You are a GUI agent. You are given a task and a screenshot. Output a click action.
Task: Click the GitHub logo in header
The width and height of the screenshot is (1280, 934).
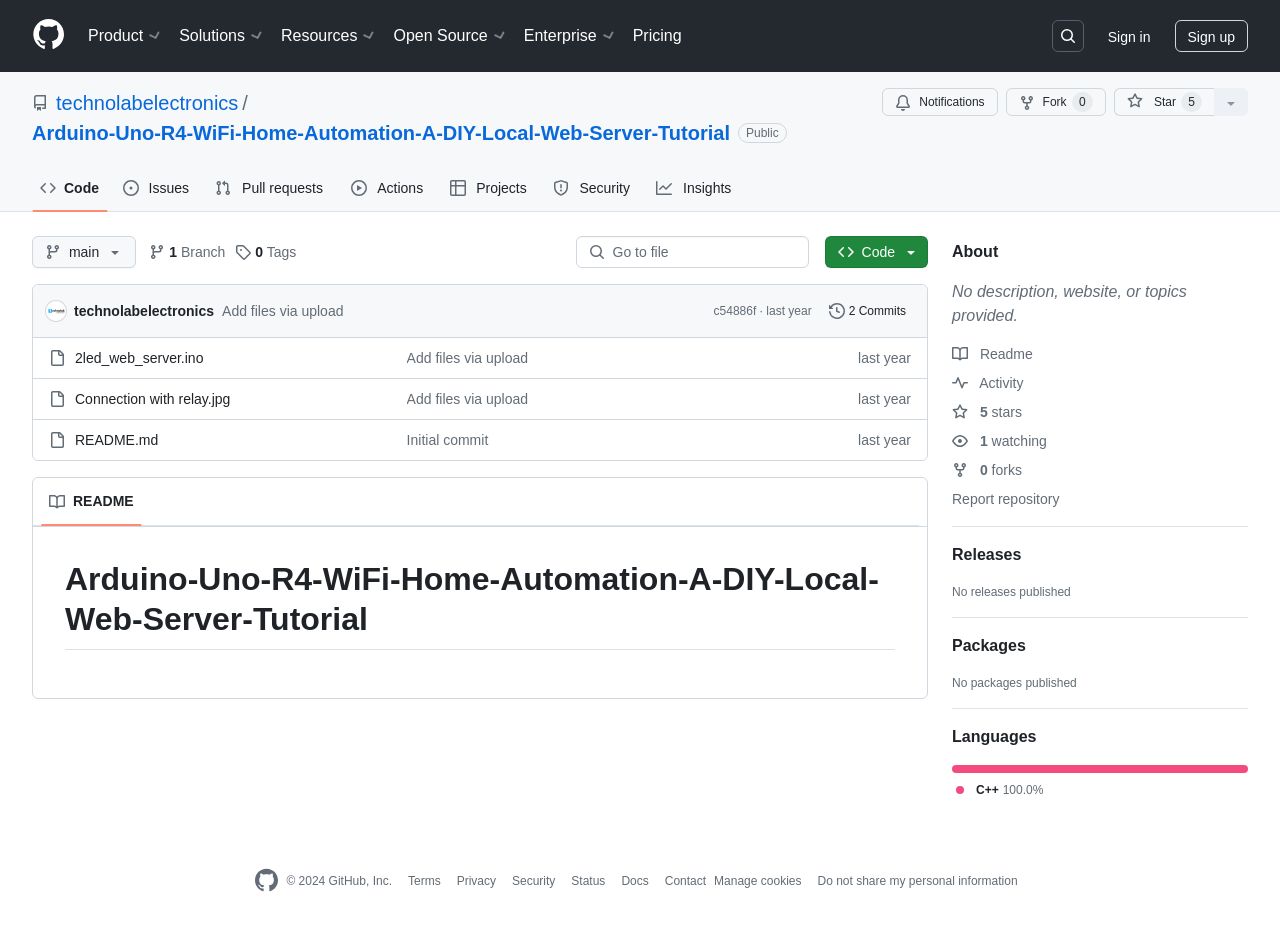(48, 35)
